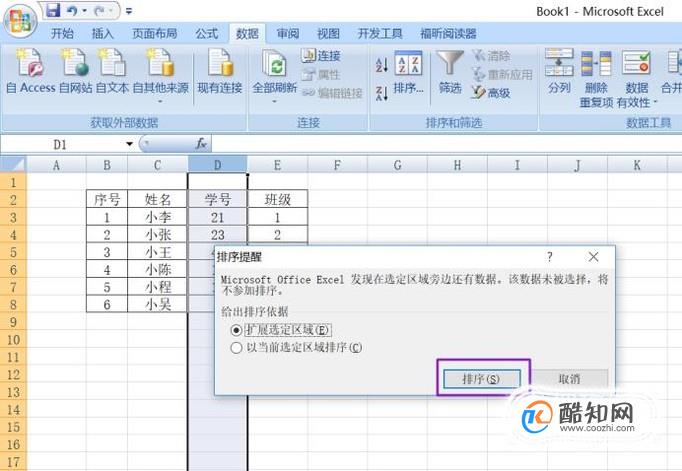Click 重新应用 filter button
The width and height of the screenshot is (682, 471).
tap(503, 74)
